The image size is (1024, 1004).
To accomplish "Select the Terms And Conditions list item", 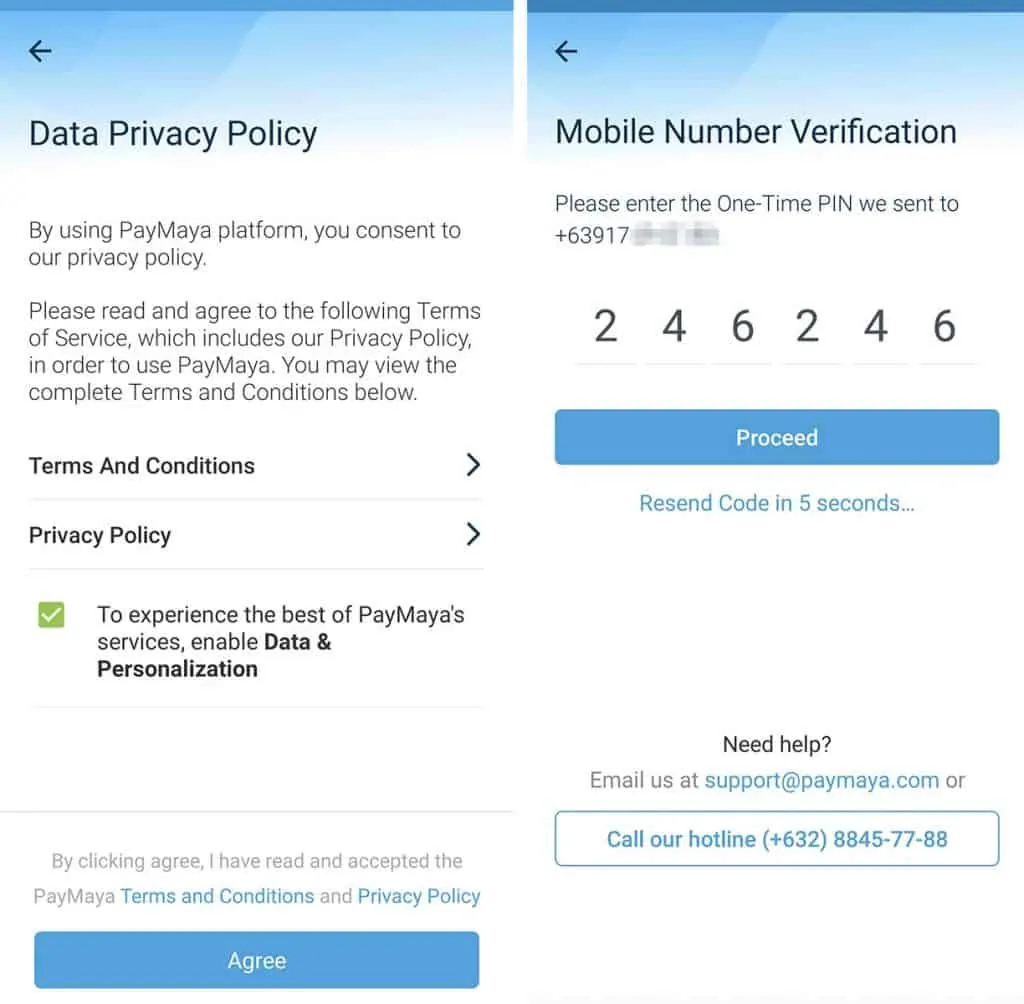I will coord(142,465).
